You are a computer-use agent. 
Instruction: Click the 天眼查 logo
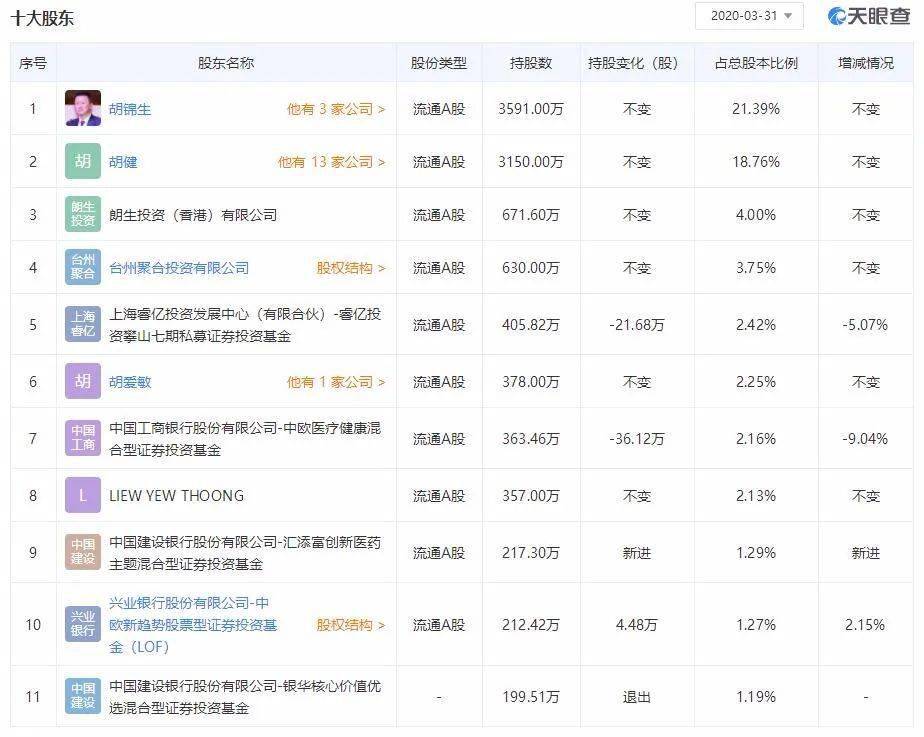click(x=867, y=14)
